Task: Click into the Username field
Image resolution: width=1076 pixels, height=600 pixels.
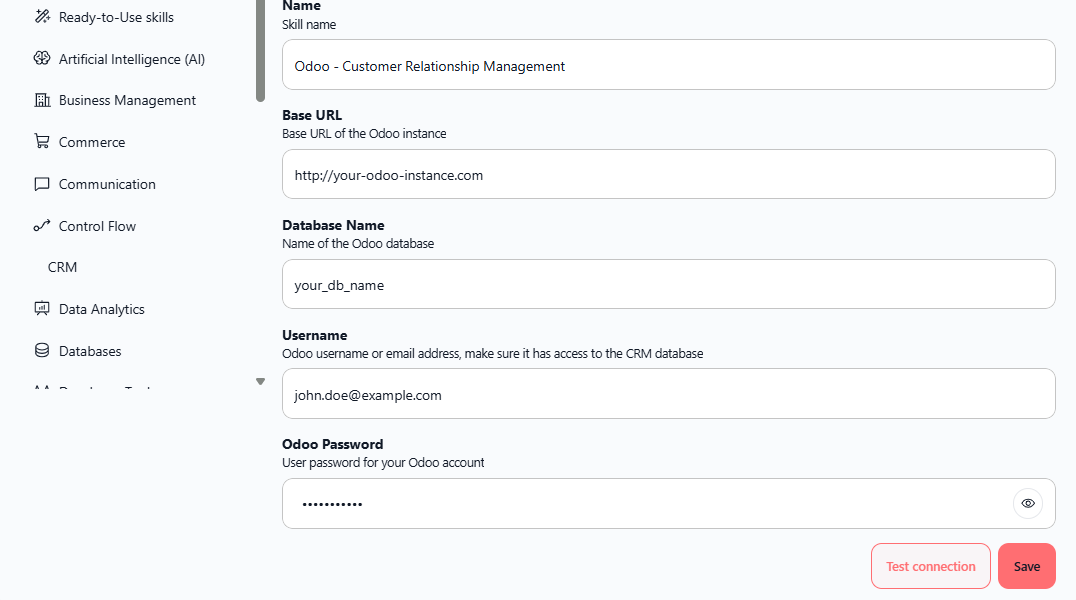Action: (668, 394)
